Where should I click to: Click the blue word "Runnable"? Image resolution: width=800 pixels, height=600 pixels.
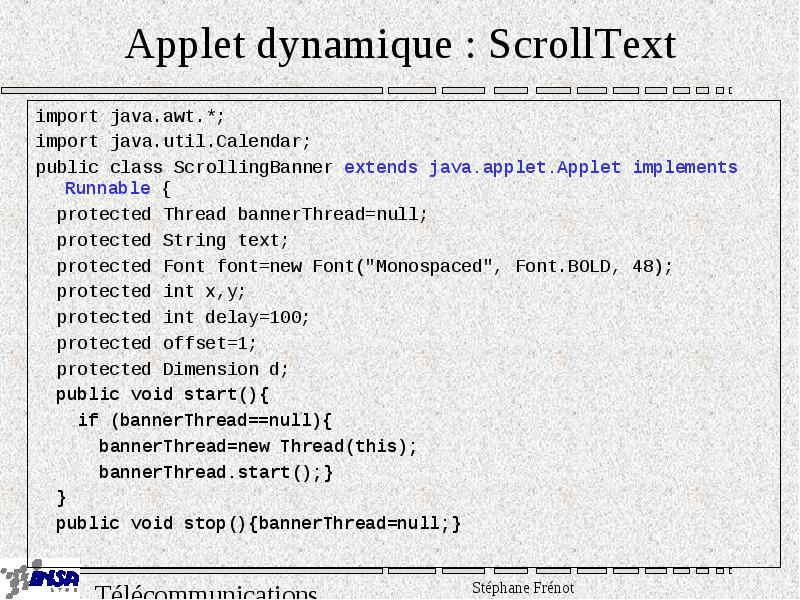pyautogui.click(x=108, y=188)
